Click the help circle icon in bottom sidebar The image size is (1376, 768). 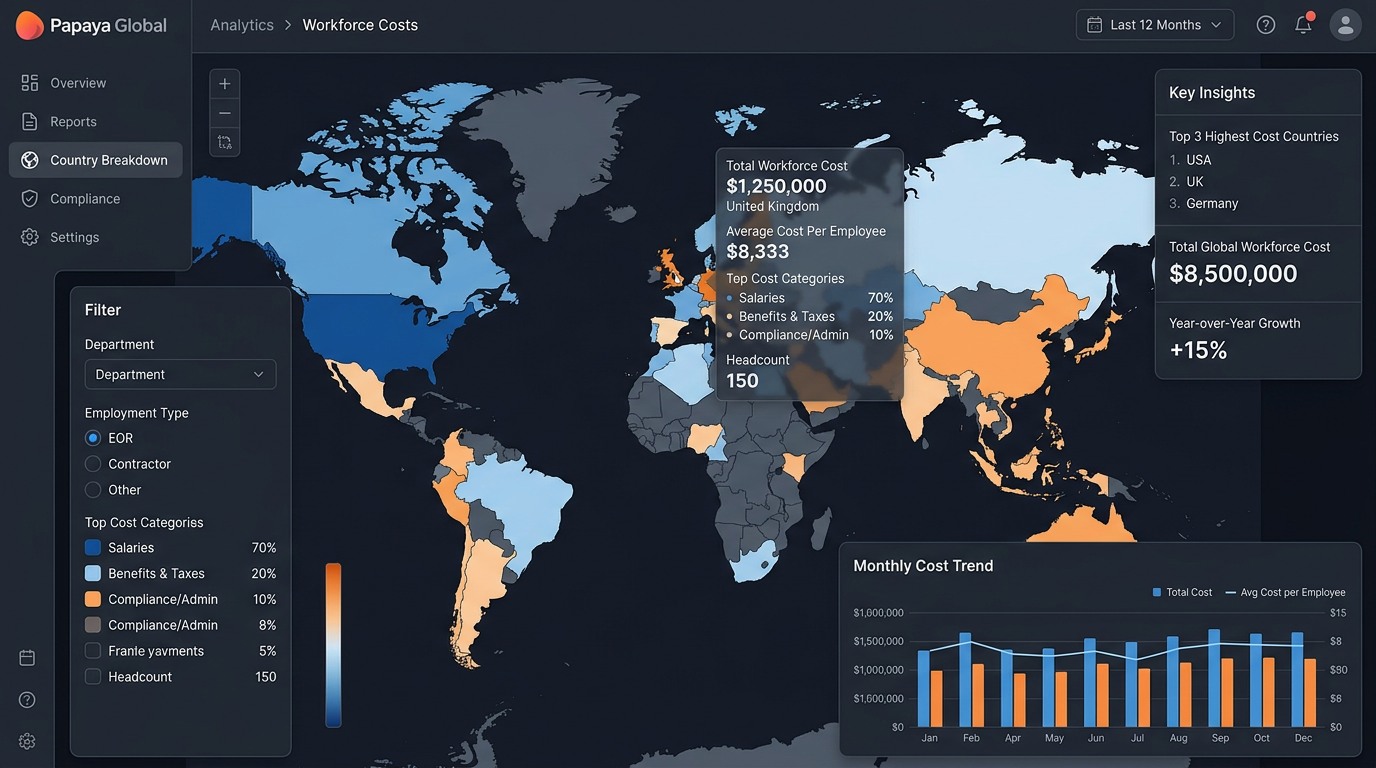(x=27, y=700)
